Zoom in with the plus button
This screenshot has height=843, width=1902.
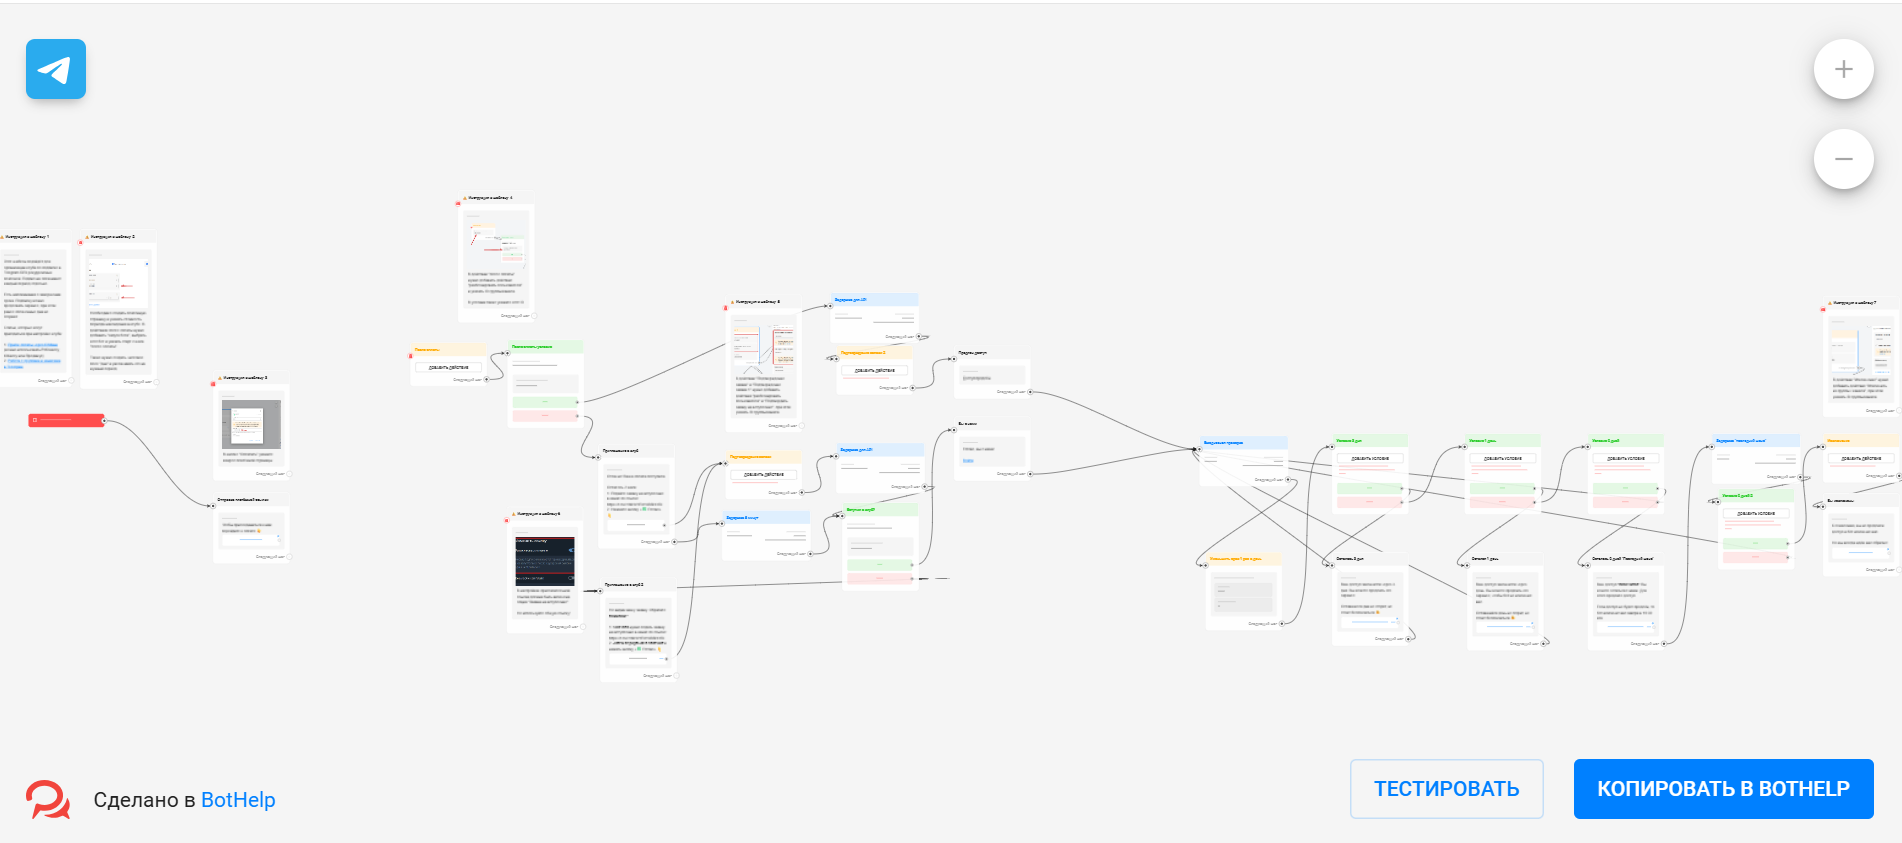pos(1843,69)
